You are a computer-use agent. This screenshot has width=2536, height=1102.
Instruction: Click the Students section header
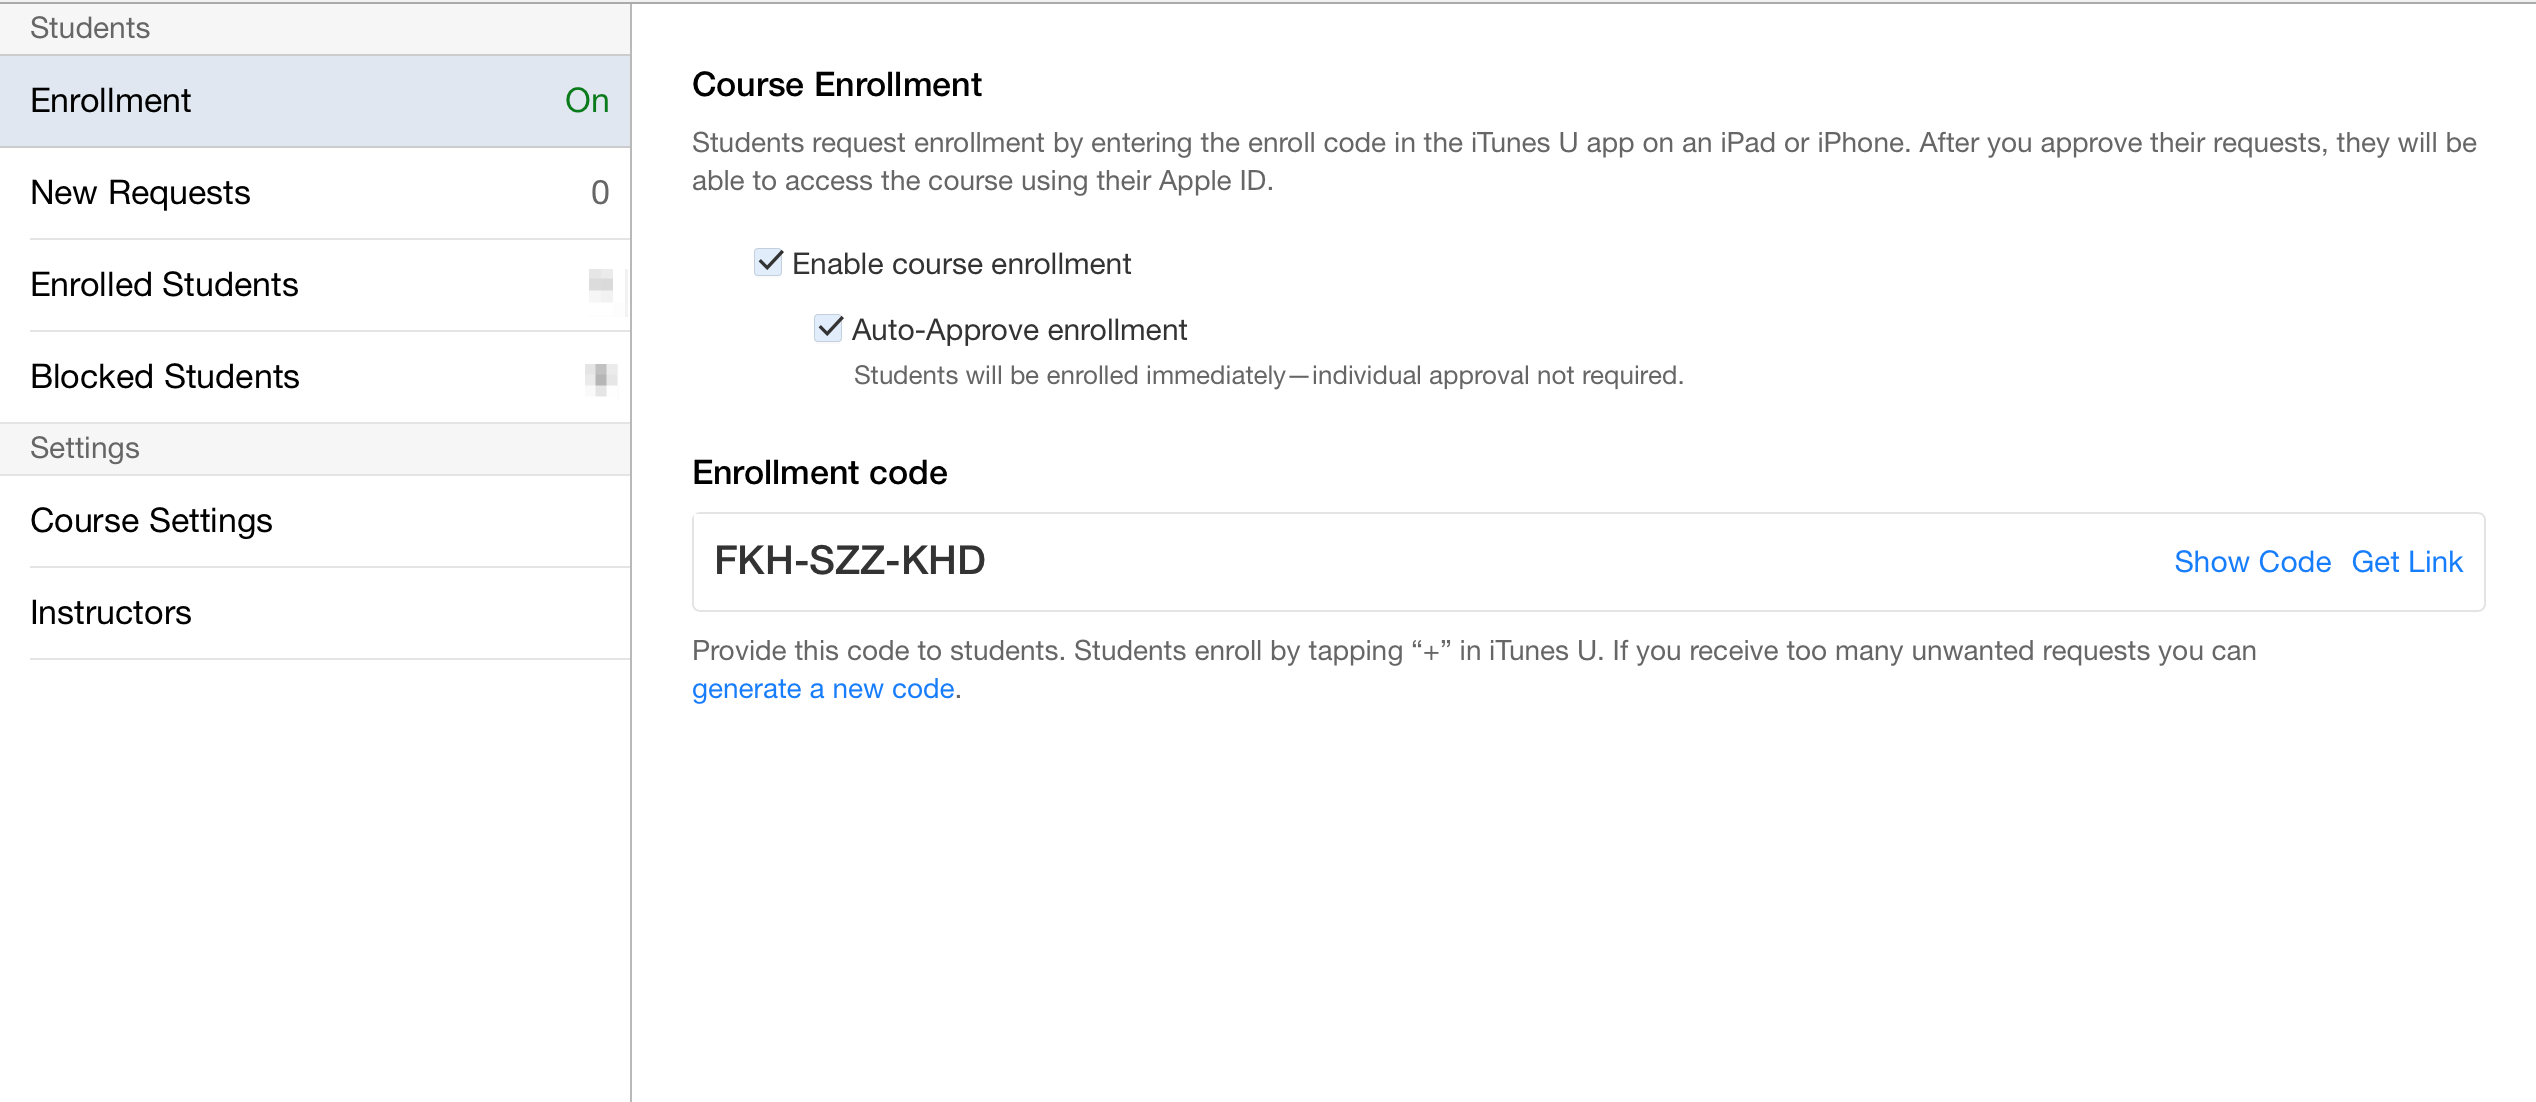click(90, 28)
